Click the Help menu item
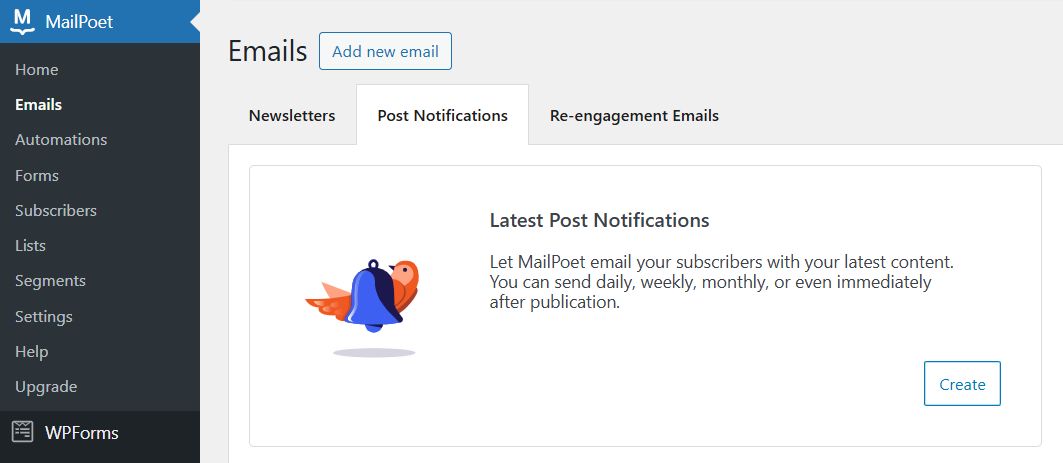 coord(32,352)
